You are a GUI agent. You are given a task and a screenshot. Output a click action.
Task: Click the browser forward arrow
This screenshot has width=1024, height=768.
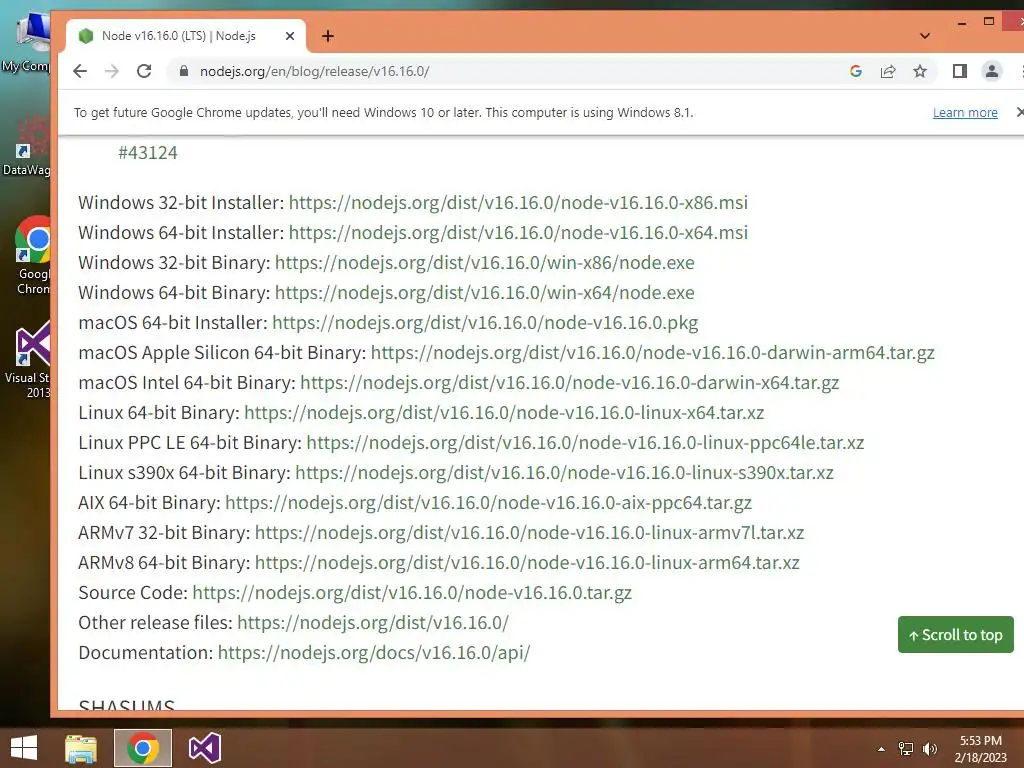coord(112,71)
